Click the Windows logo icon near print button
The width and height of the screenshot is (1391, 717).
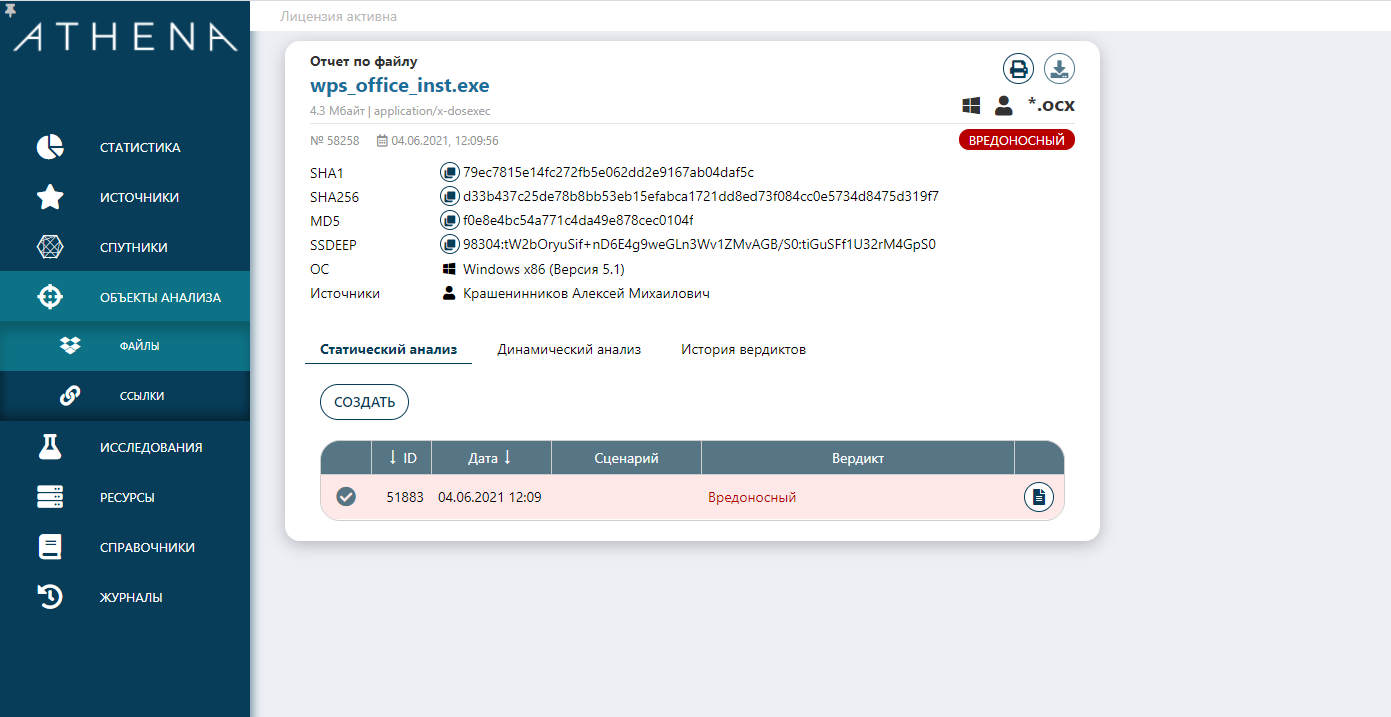pyautogui.click(x=970, y=105)
